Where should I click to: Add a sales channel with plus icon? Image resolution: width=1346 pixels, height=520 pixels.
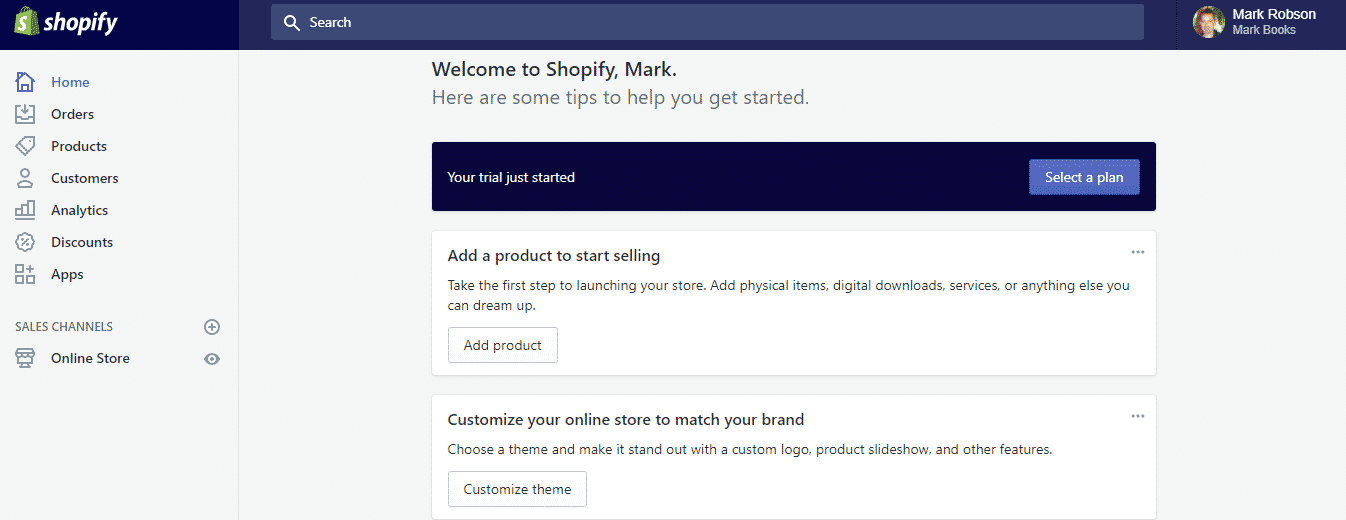tap(212, 327)
